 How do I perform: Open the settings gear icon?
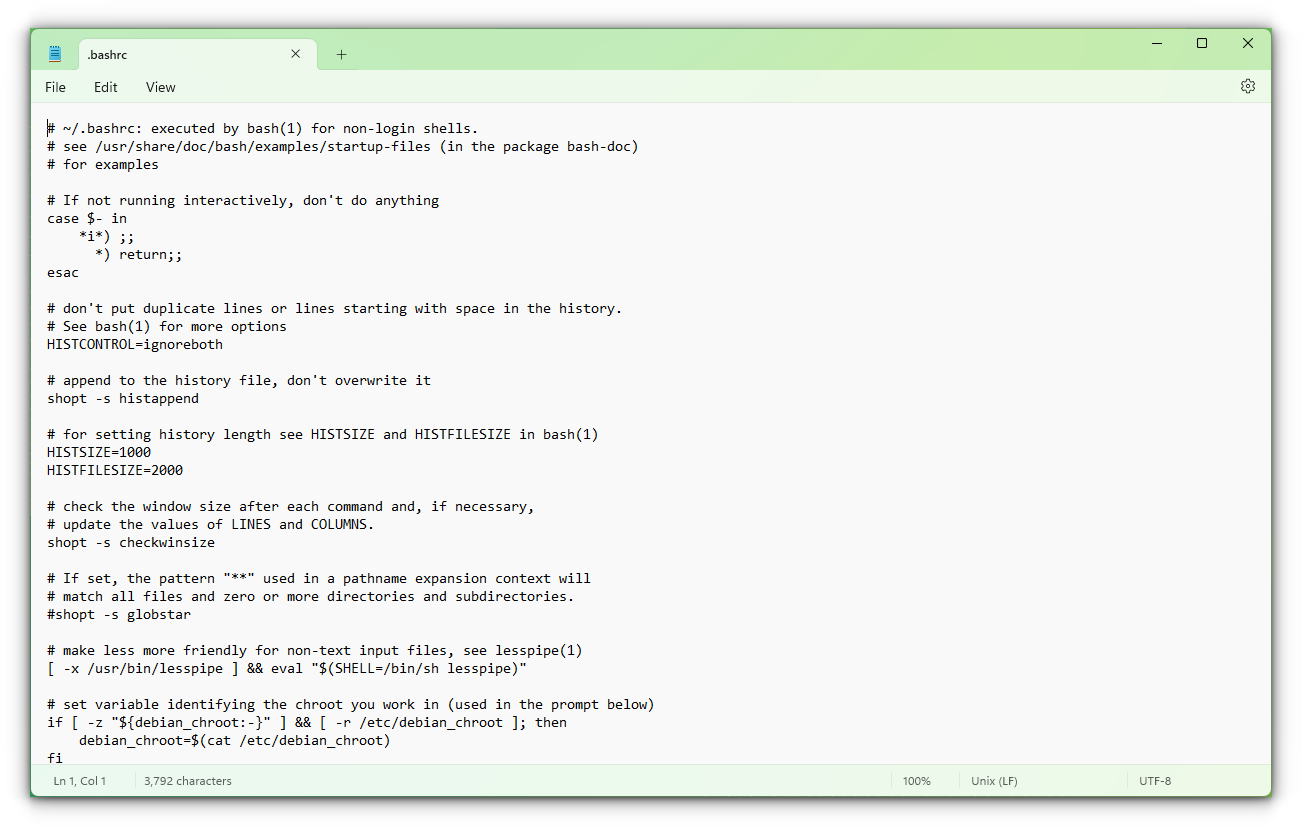[1248, 86]
